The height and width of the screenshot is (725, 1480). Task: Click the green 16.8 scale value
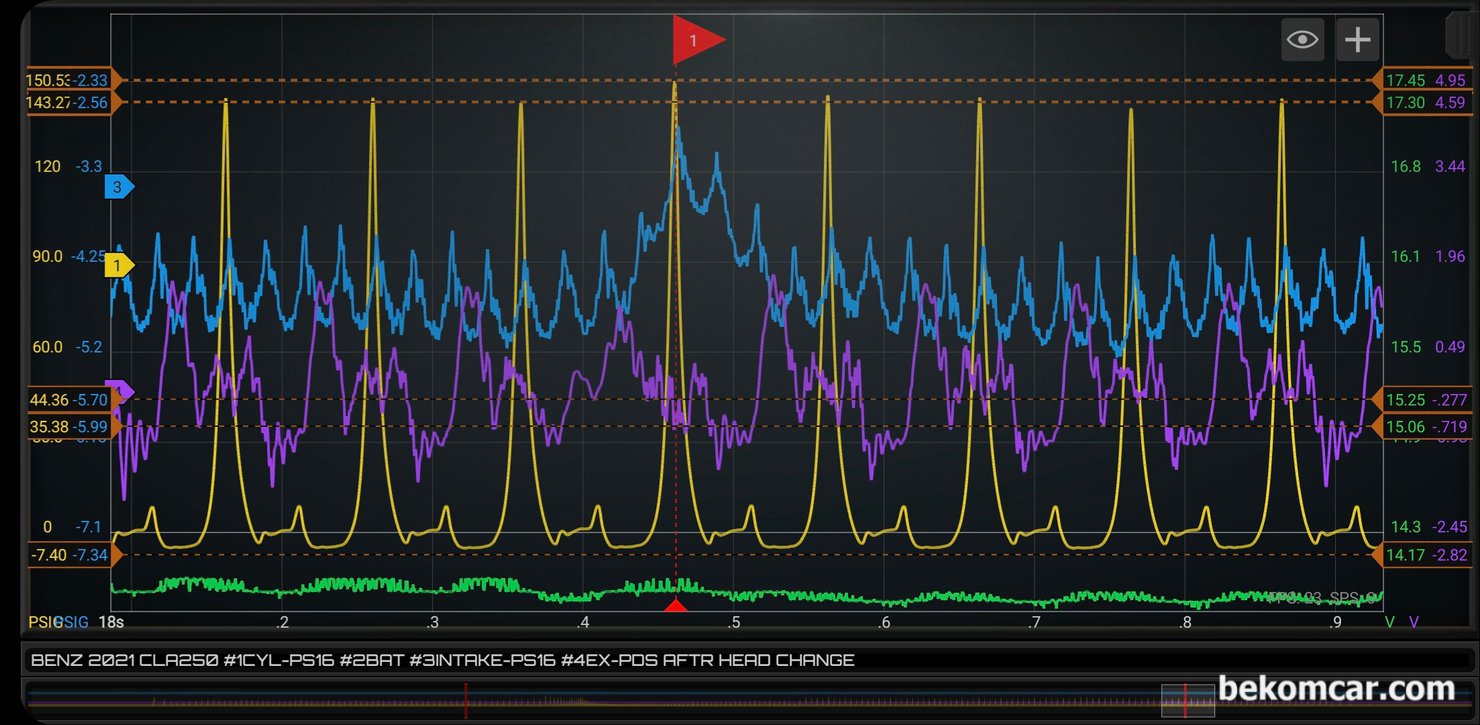(x=1405, y=166)
